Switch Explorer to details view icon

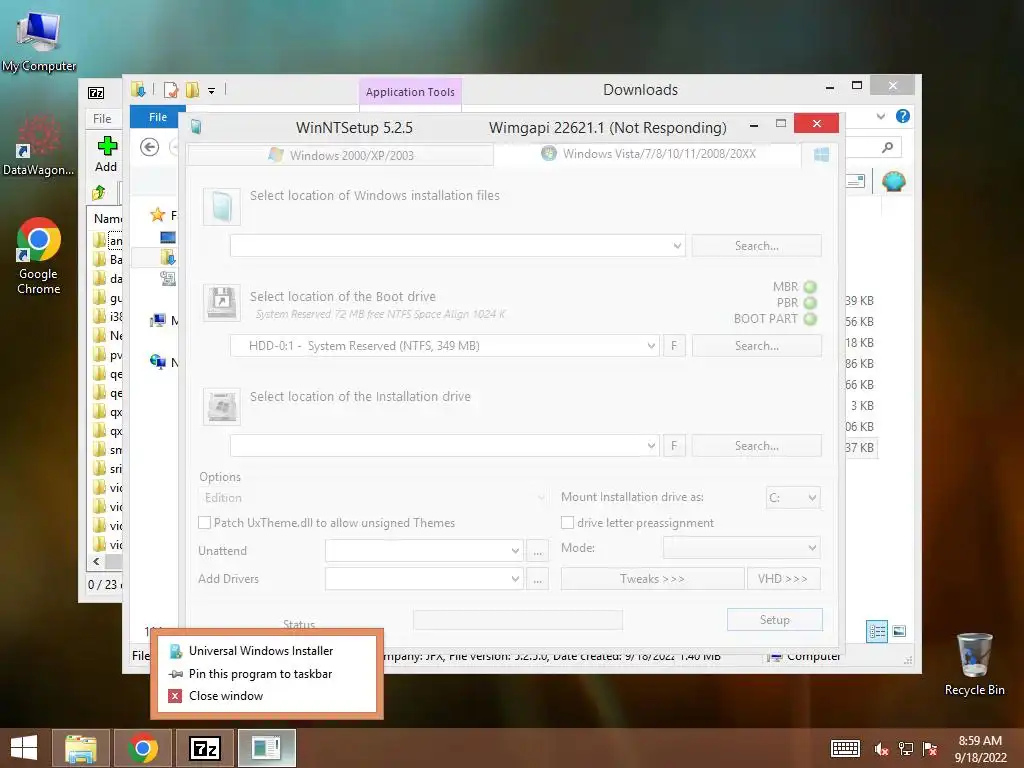click(x=877, y=631)
